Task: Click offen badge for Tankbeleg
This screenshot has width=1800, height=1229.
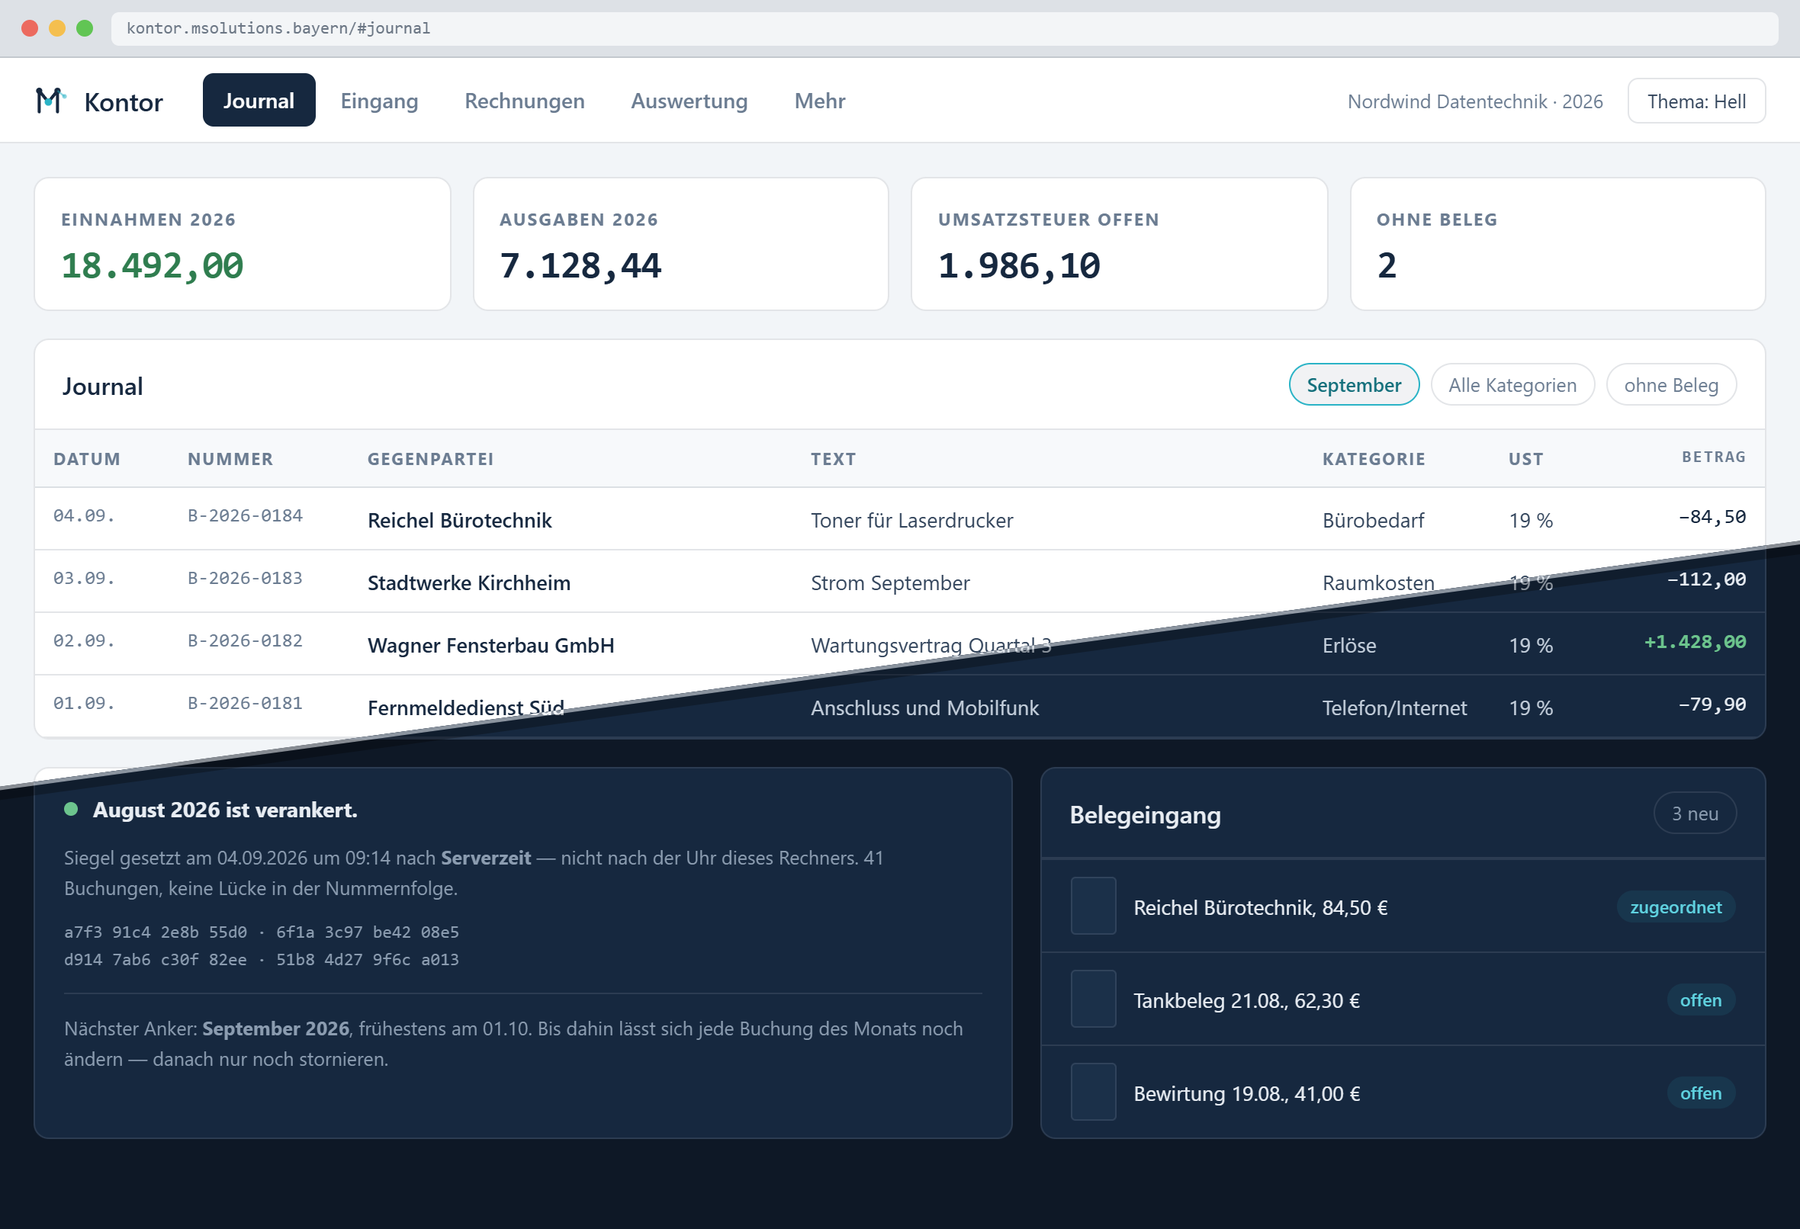Action: [x=1700, y=1000]
